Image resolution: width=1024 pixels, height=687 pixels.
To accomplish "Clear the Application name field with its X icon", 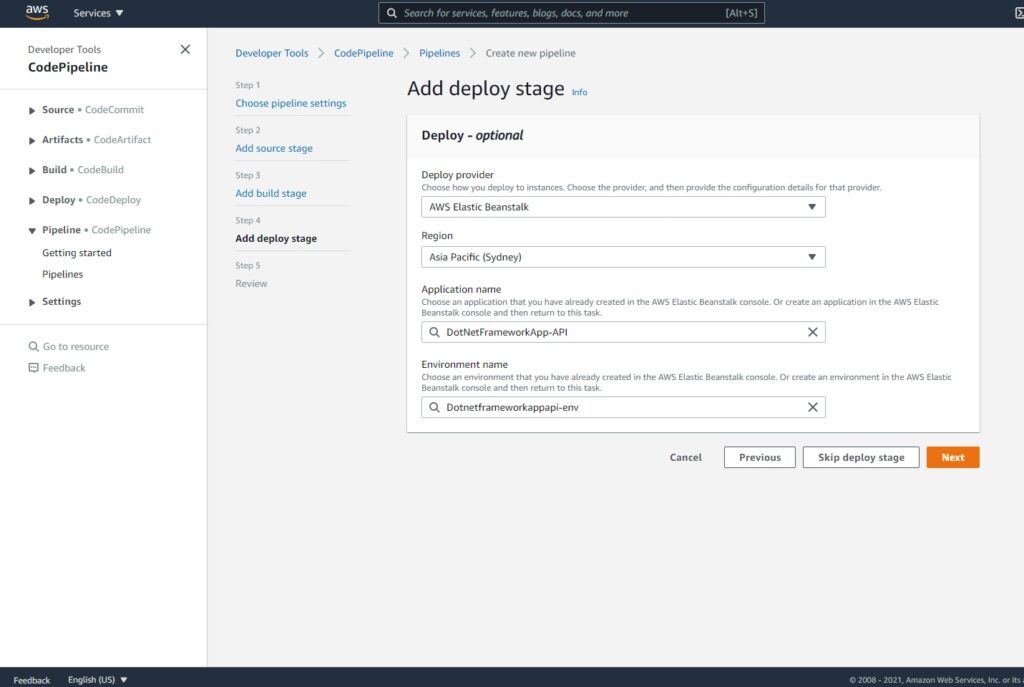I will coord(812,331).
